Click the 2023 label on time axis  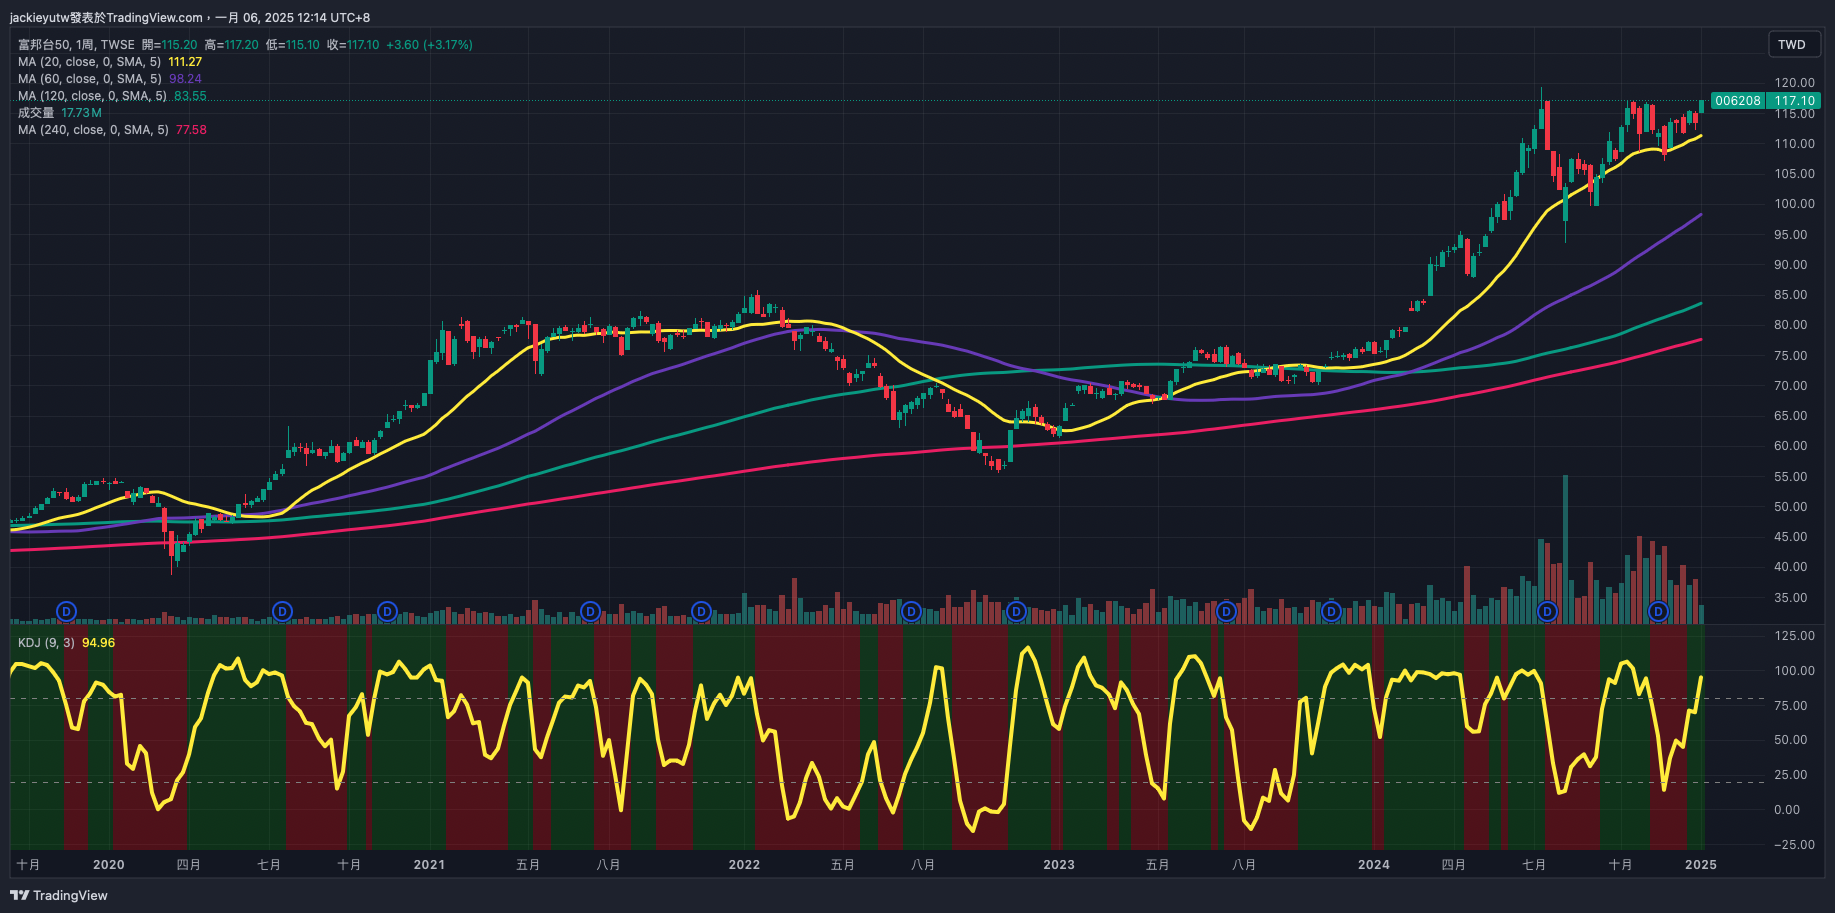1058,865
